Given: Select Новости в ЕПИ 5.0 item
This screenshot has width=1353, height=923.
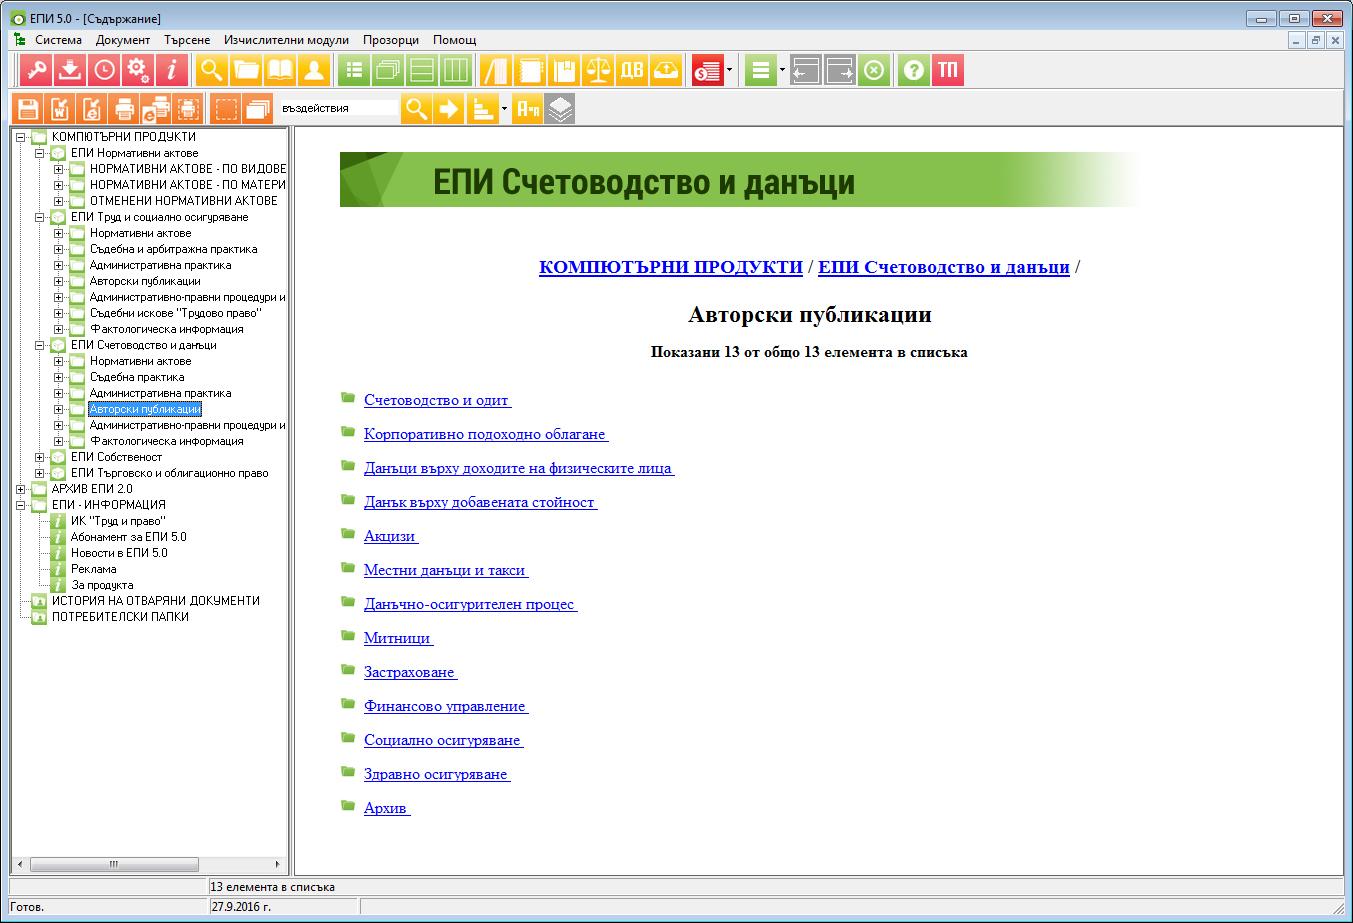Looking at the screenshot, I should [x=119, y=553].
